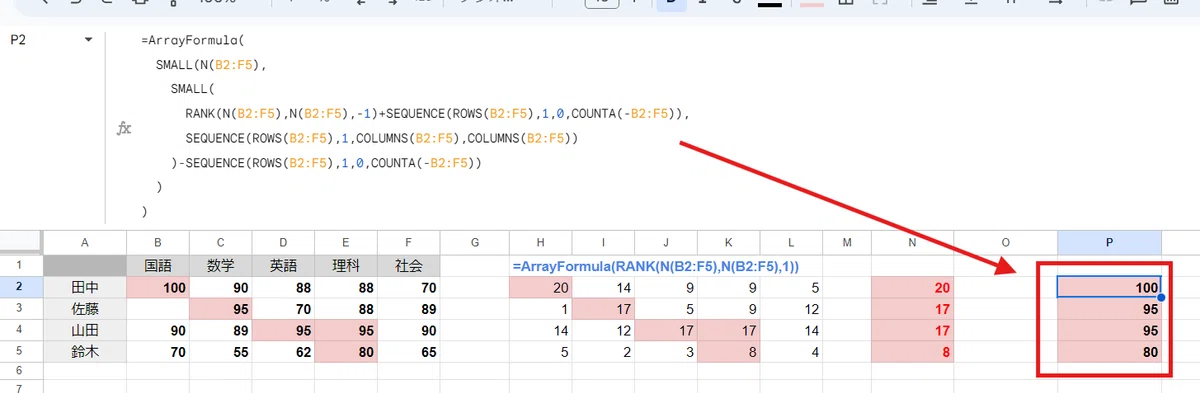Select column A header
This screenshot has width=1200, height=393.
point(85,243)
